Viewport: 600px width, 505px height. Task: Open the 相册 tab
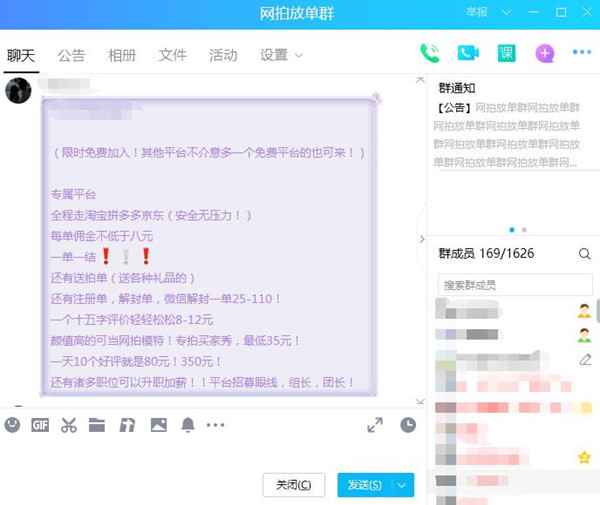122,56
